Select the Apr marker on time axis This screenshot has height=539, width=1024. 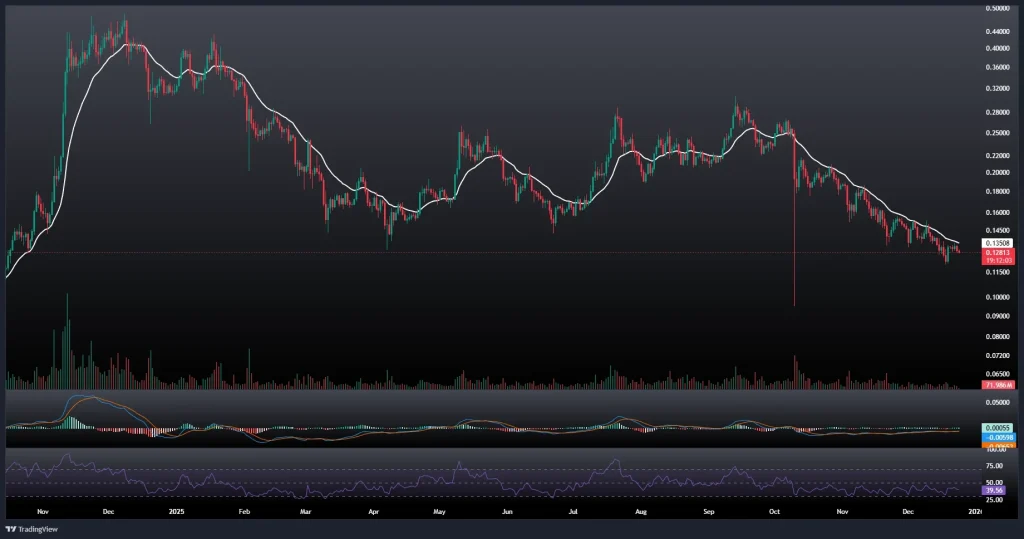pos(375,509)
